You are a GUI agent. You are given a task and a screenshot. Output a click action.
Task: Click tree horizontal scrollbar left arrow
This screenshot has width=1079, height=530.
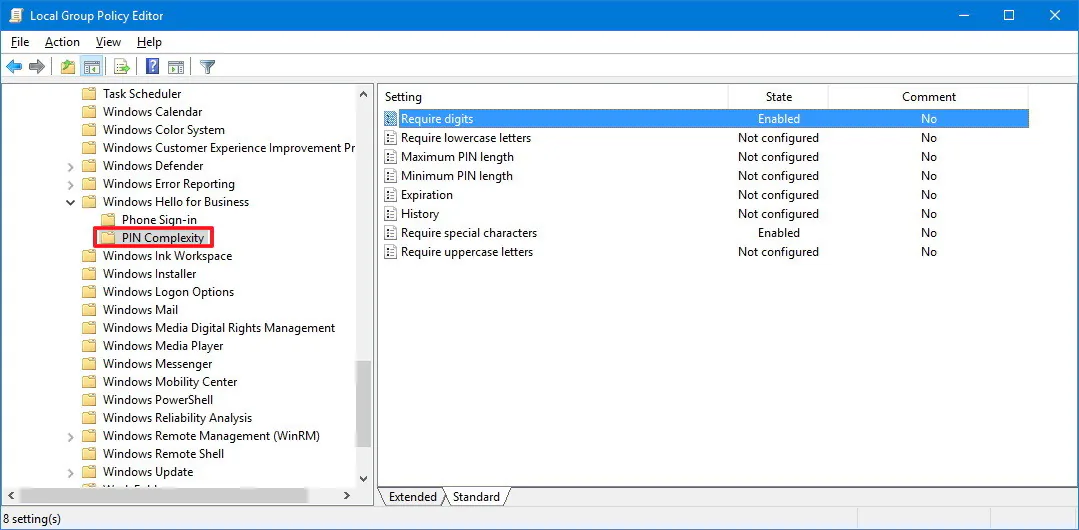(10, 495)
